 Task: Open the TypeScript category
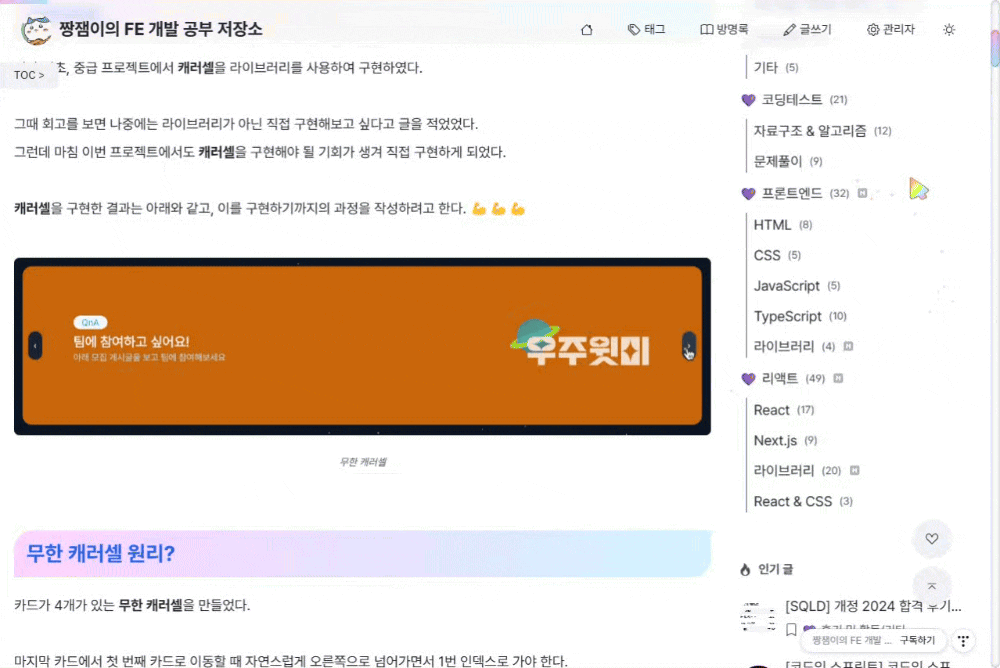[x=800, y=316]
